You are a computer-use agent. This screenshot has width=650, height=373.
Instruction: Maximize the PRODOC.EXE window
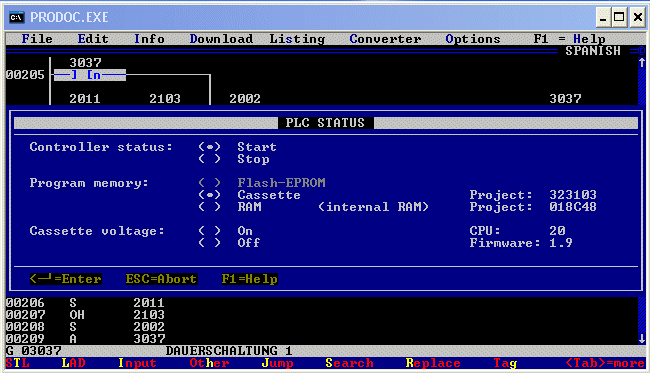click(619, 17)
